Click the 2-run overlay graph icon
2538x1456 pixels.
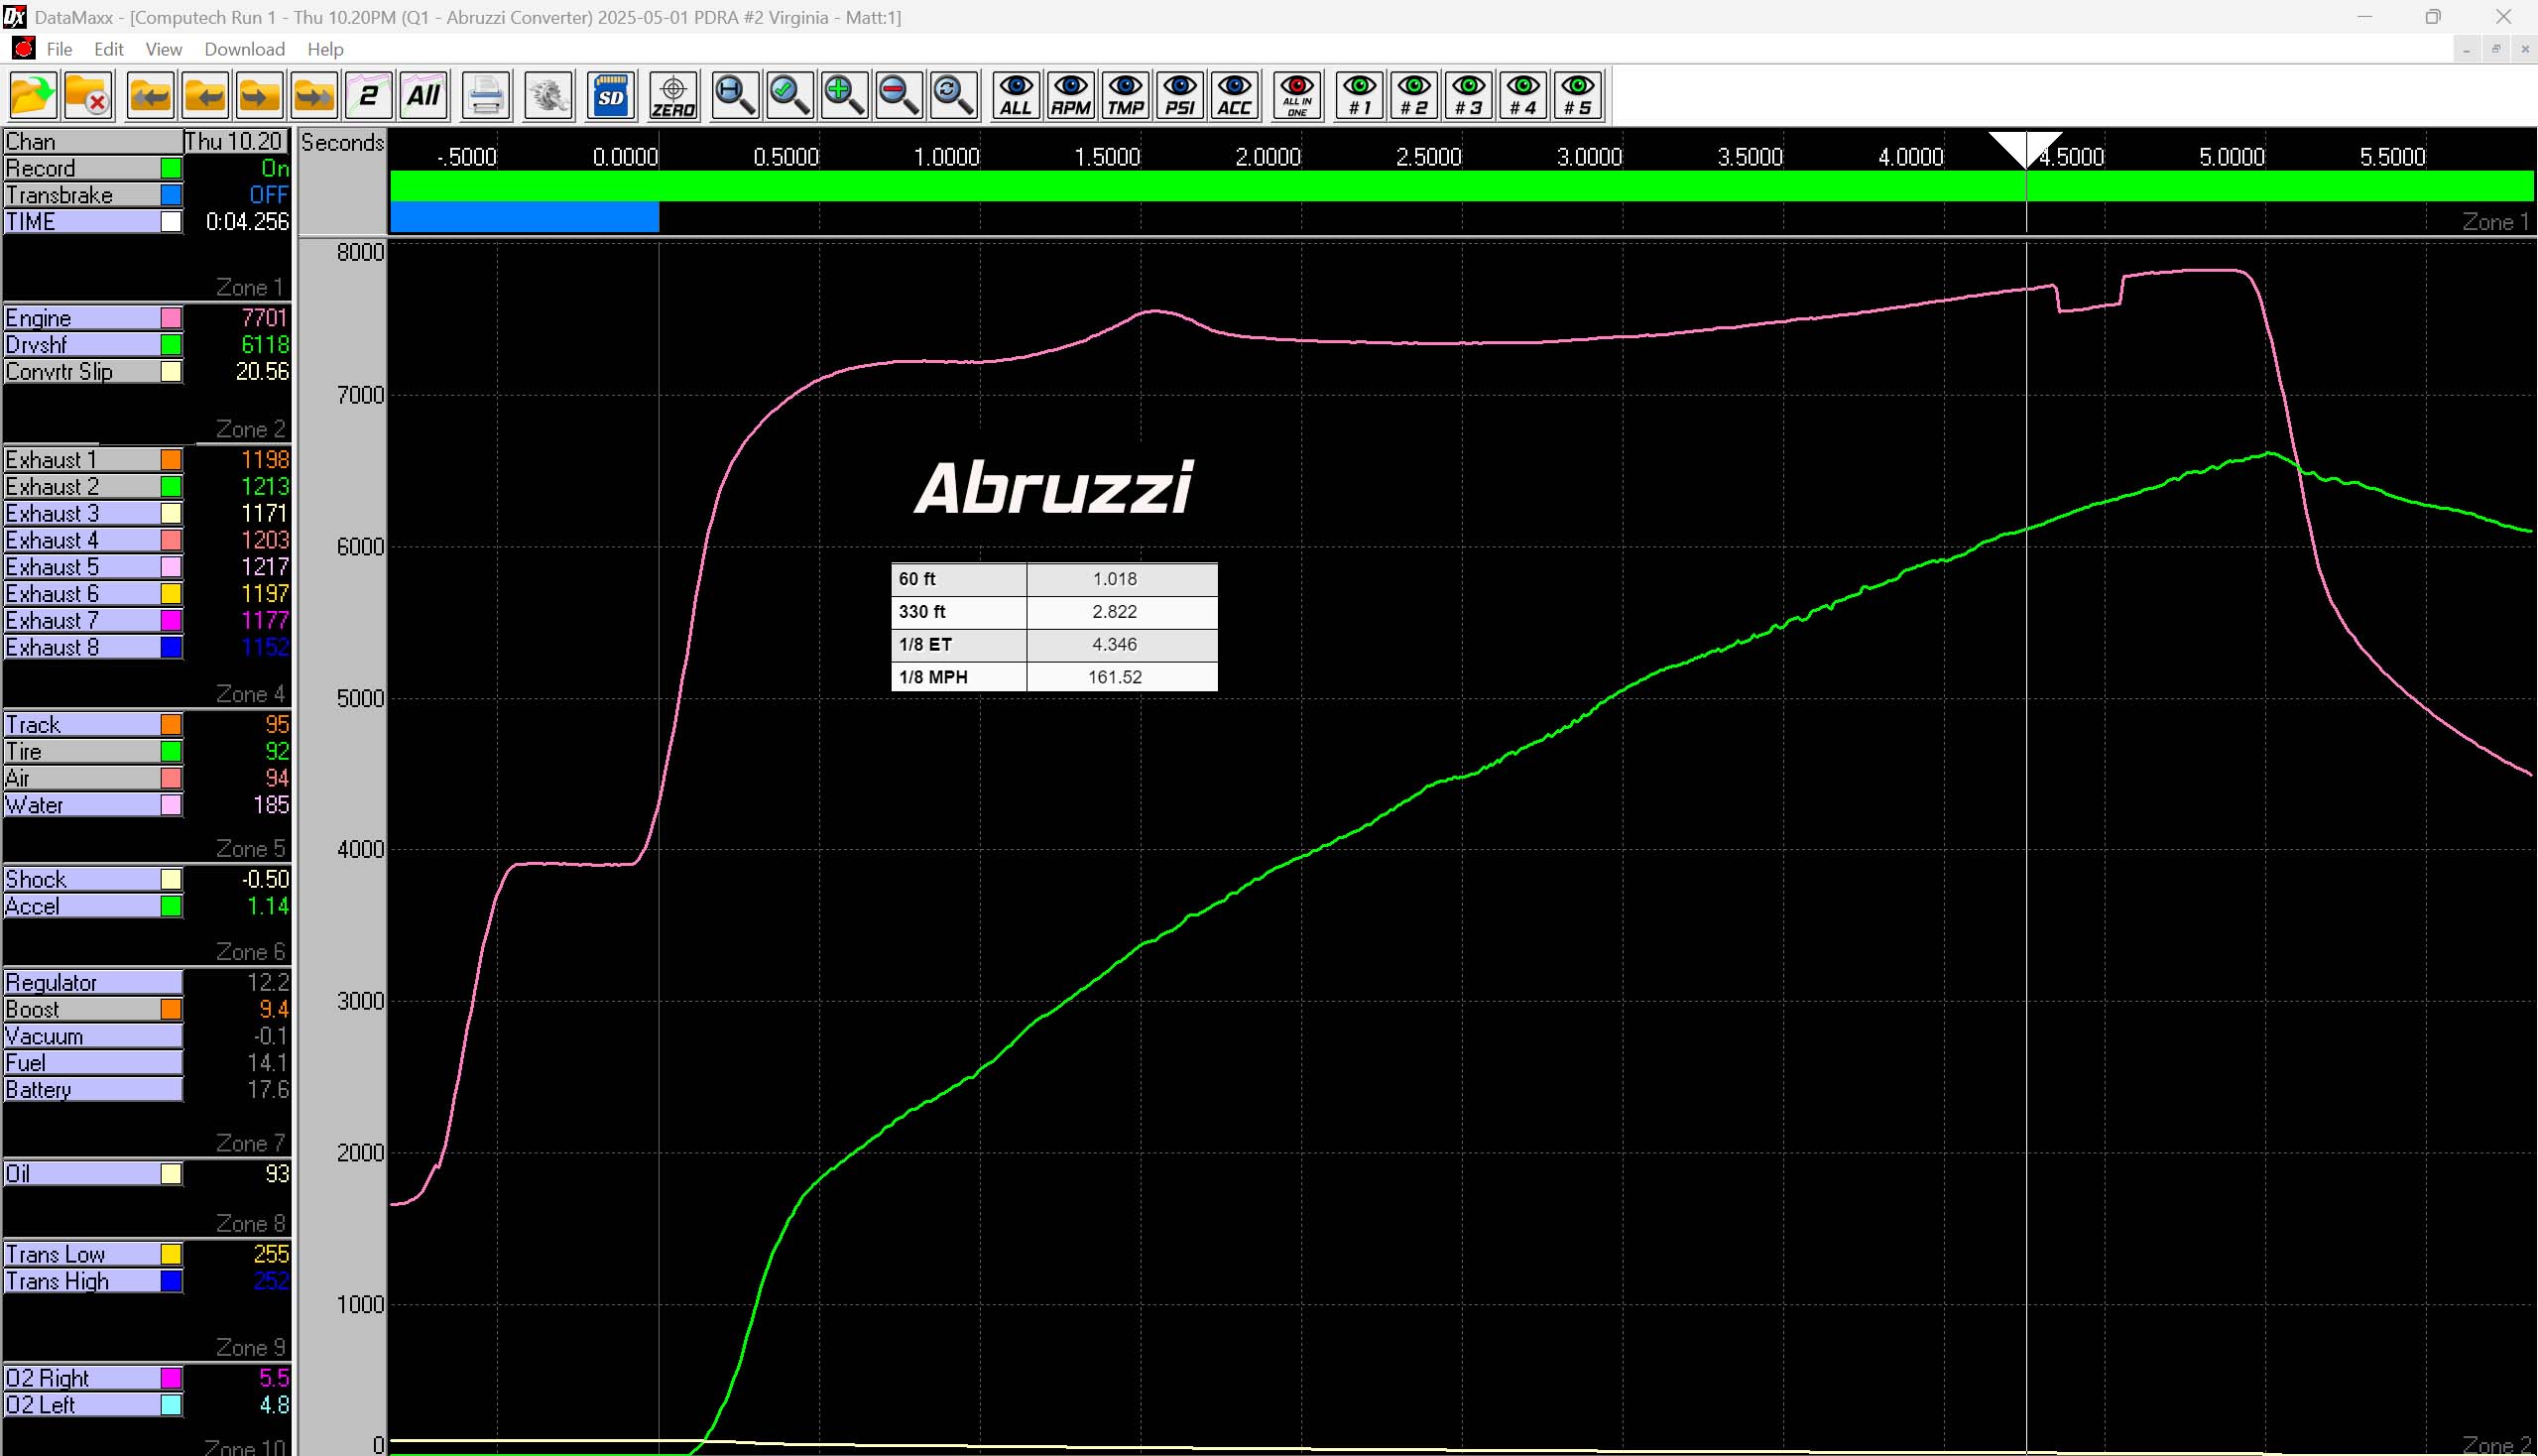click(368, 96)
